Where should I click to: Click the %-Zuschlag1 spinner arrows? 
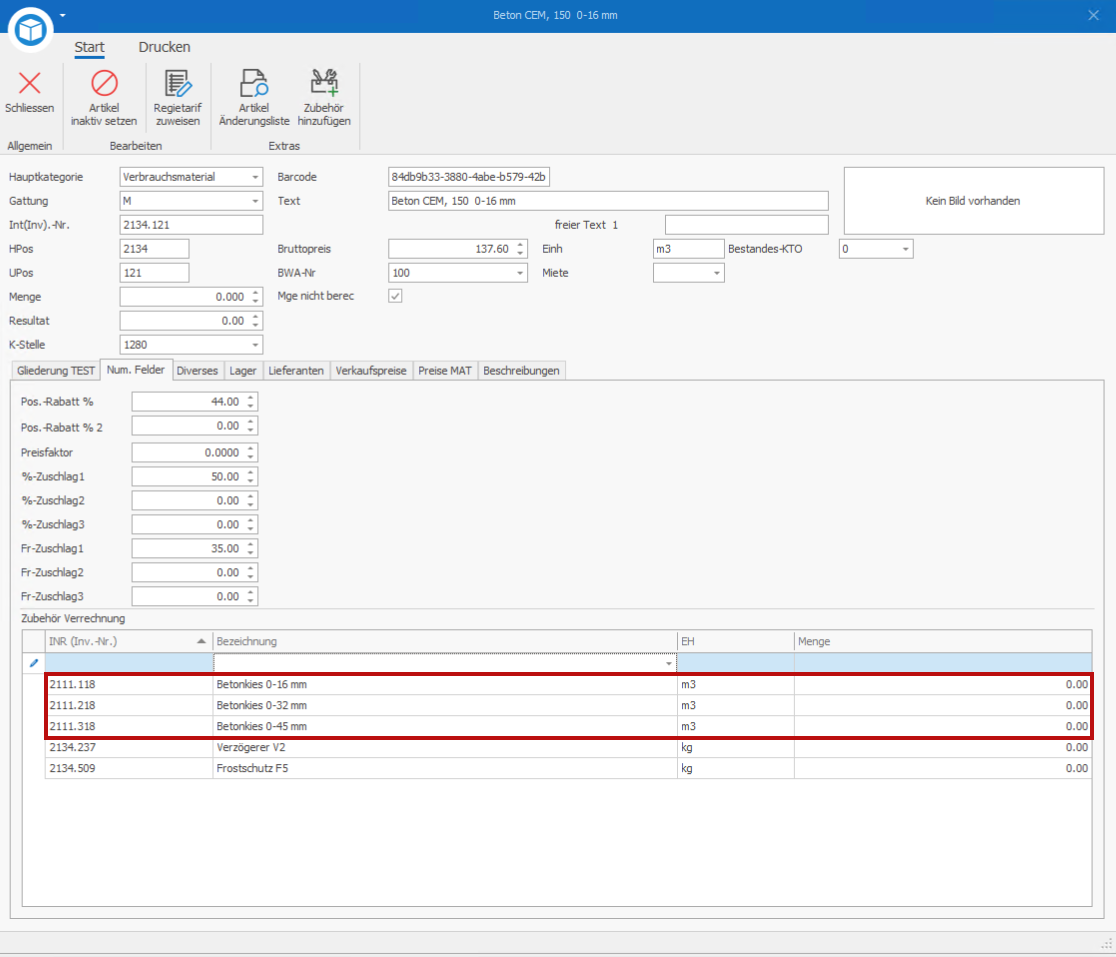(x=251, y=477)
